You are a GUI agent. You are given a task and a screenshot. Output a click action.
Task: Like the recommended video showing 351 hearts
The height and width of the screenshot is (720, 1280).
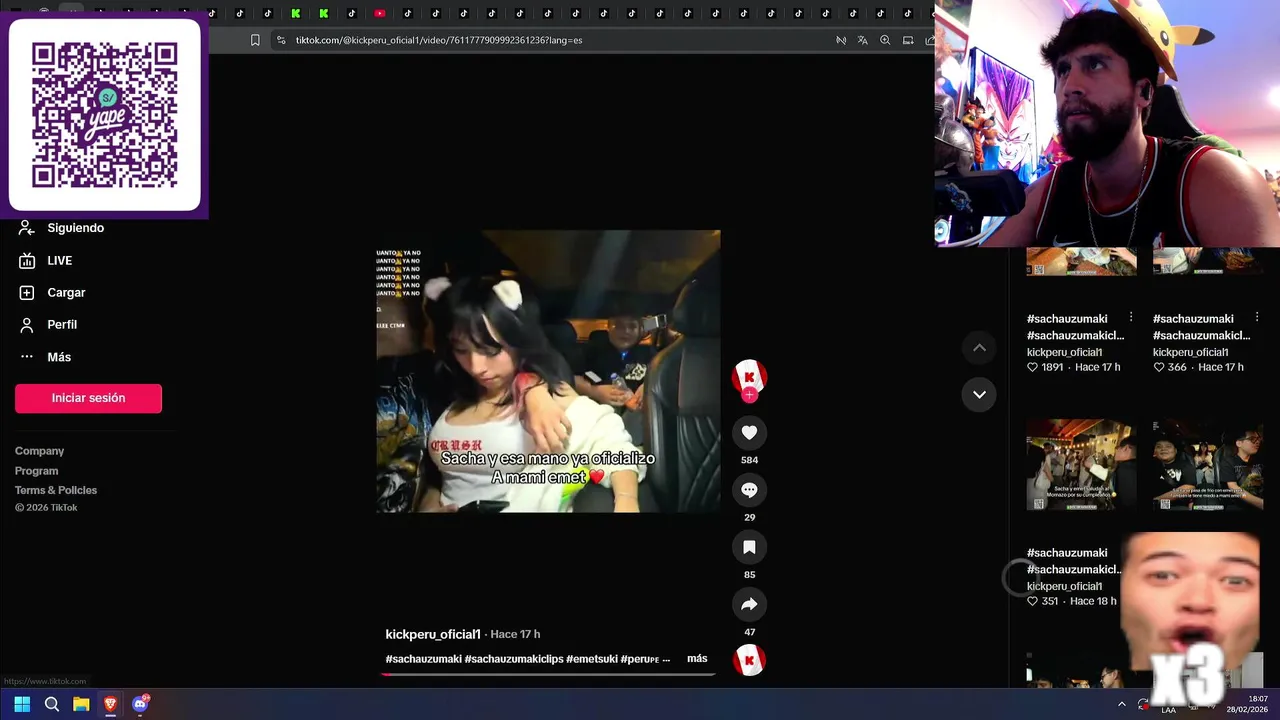[1033, 601]
